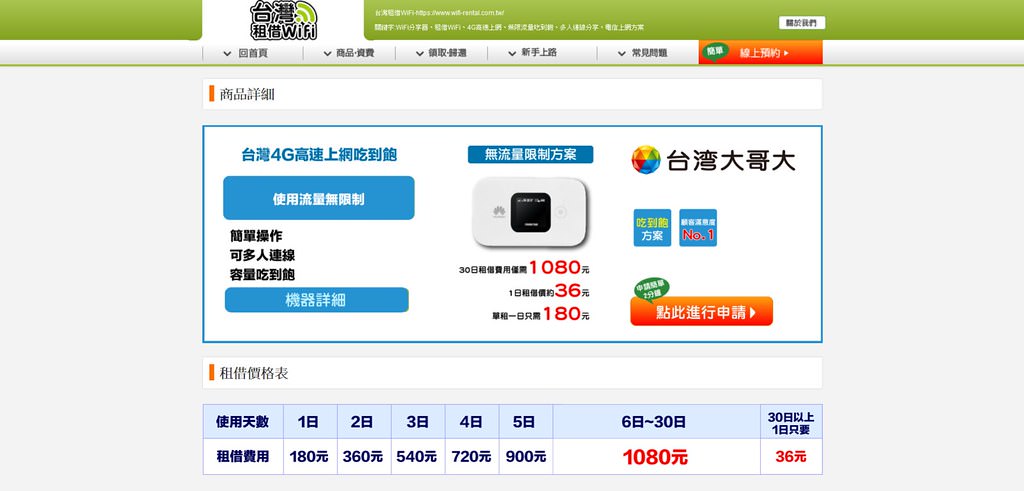The height and width of the screenshot is (491, 1024).
Task: Click the 申請簡單2分鐘 green bubble
Action: pyautogui.click(x=651, y=290)
